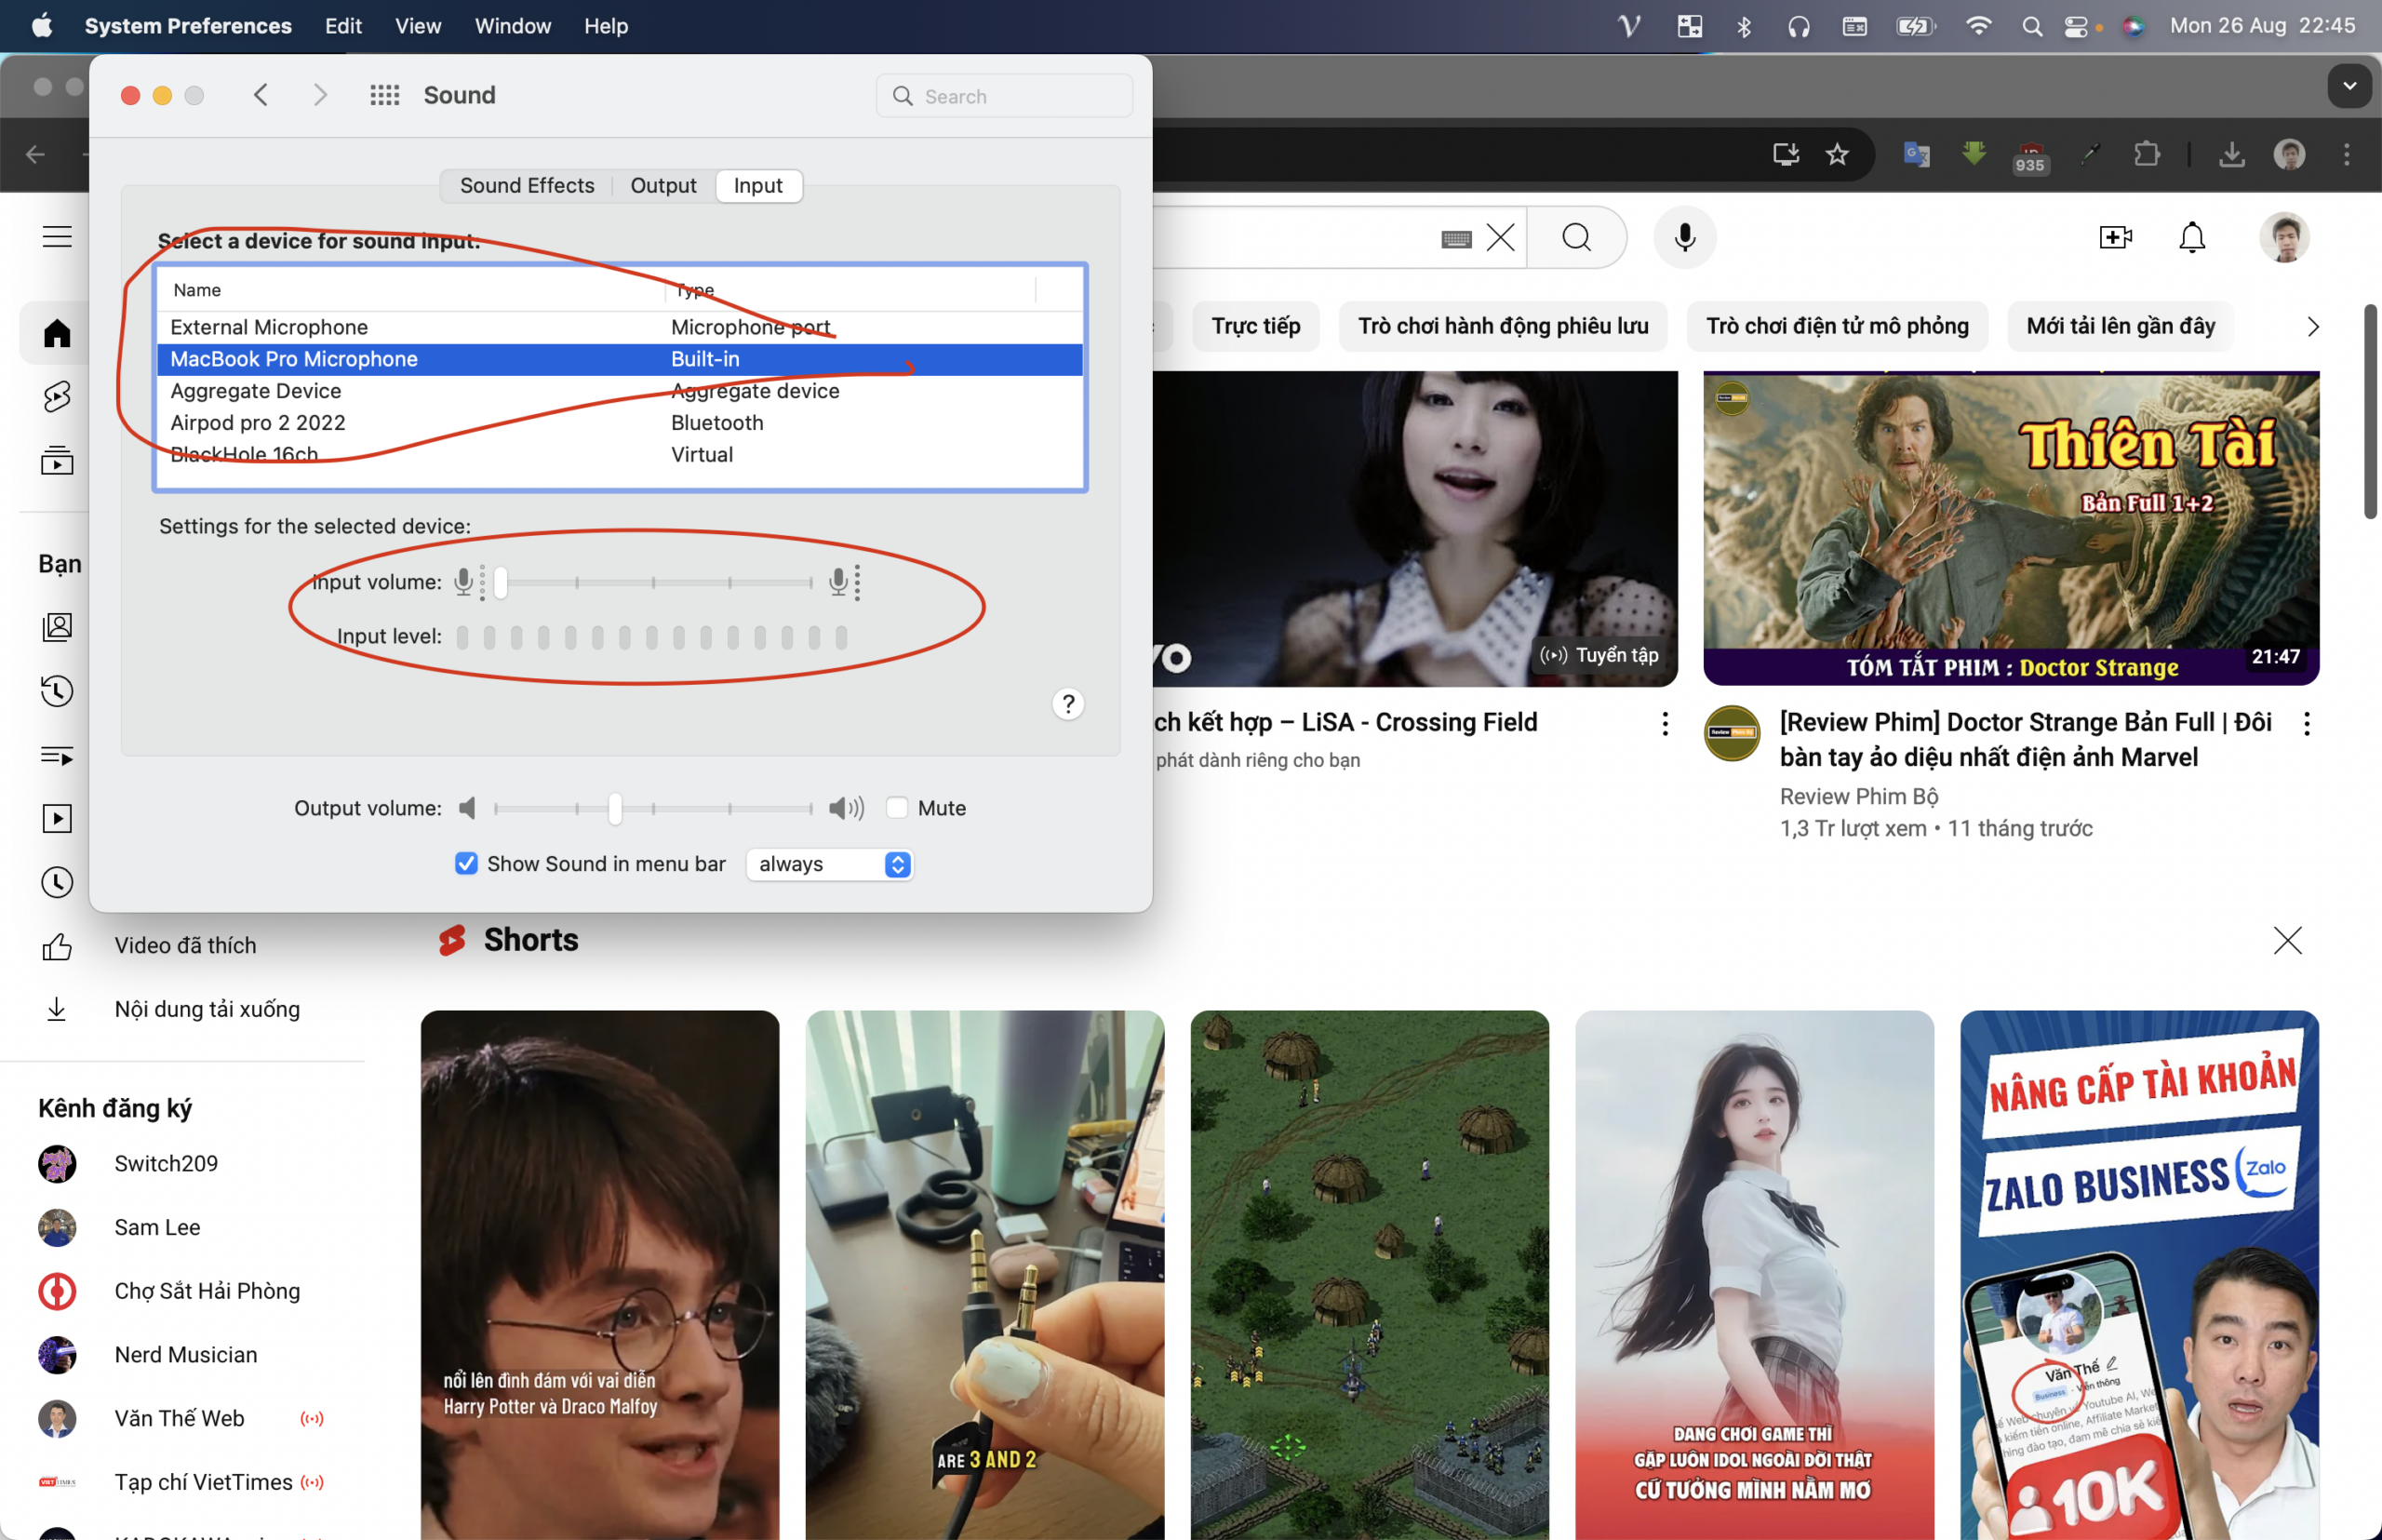Viewport: 2382px width, 1540px height.
Task: Select MacBook Pro Microphone as input device
Action: [291, 357]
